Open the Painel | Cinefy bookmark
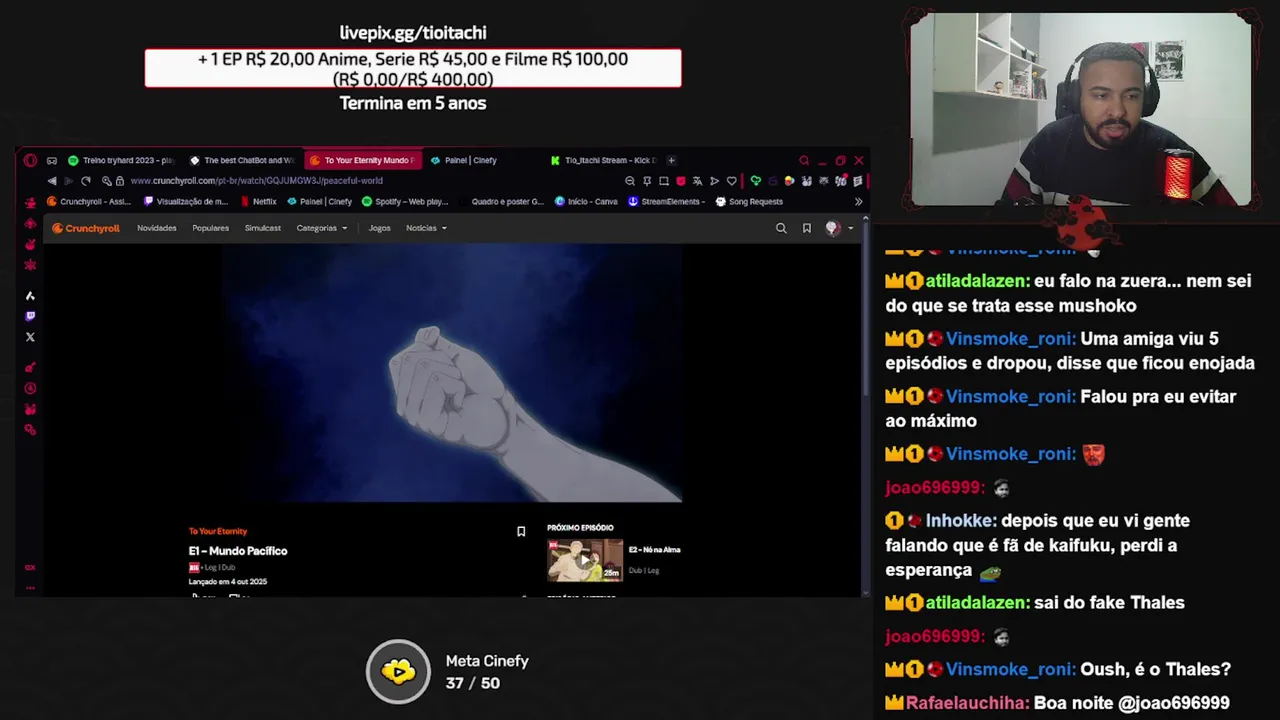 (x=319, y=201)
